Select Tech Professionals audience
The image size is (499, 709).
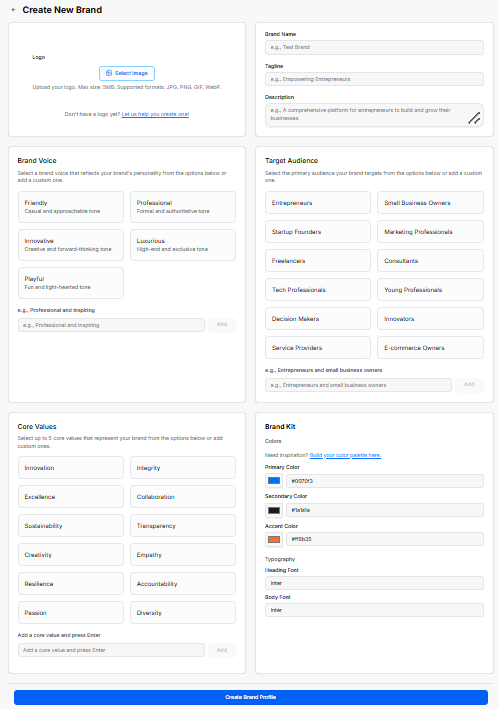coord(318,290)
